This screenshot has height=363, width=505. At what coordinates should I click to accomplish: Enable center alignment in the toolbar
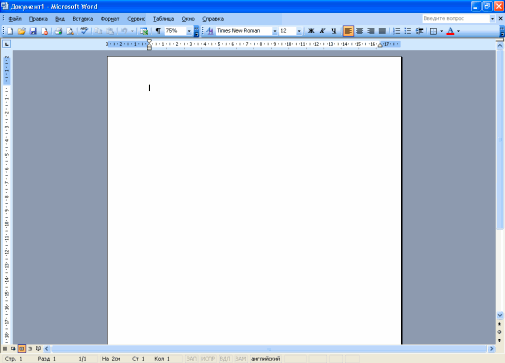359,31
